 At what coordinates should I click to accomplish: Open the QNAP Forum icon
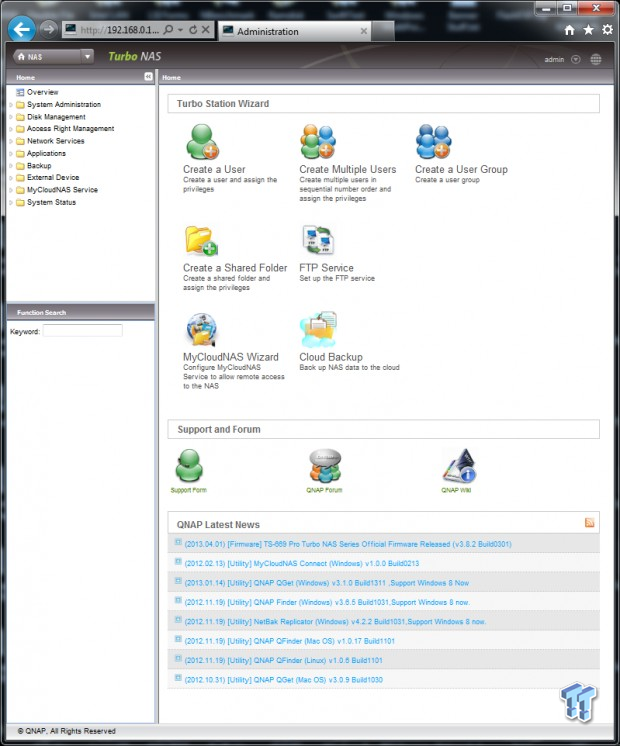pyautogui.click(x=325, y=466)
